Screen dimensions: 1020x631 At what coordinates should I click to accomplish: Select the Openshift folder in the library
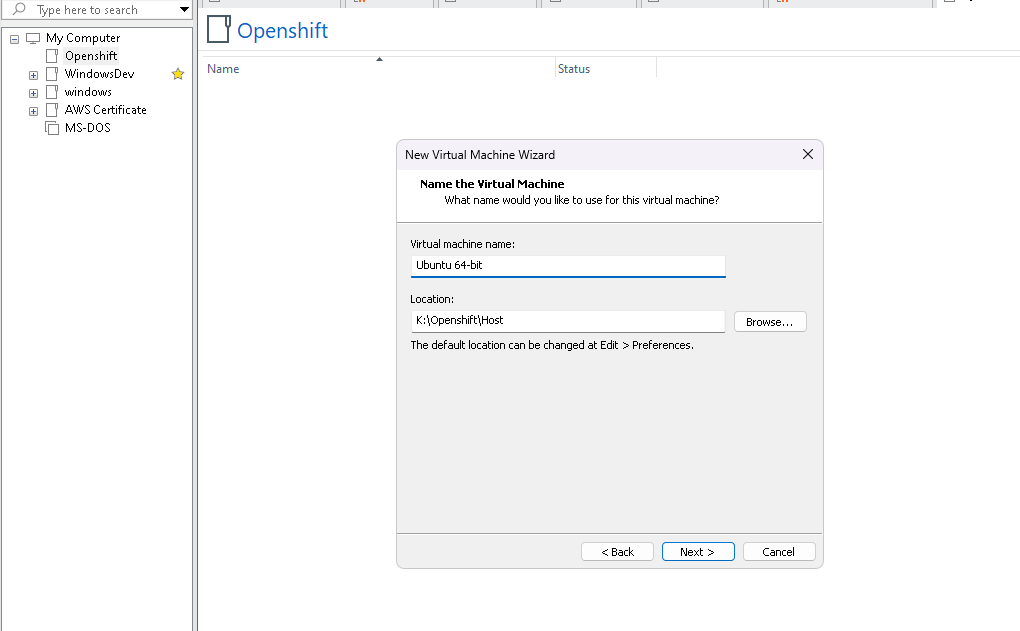91,56
